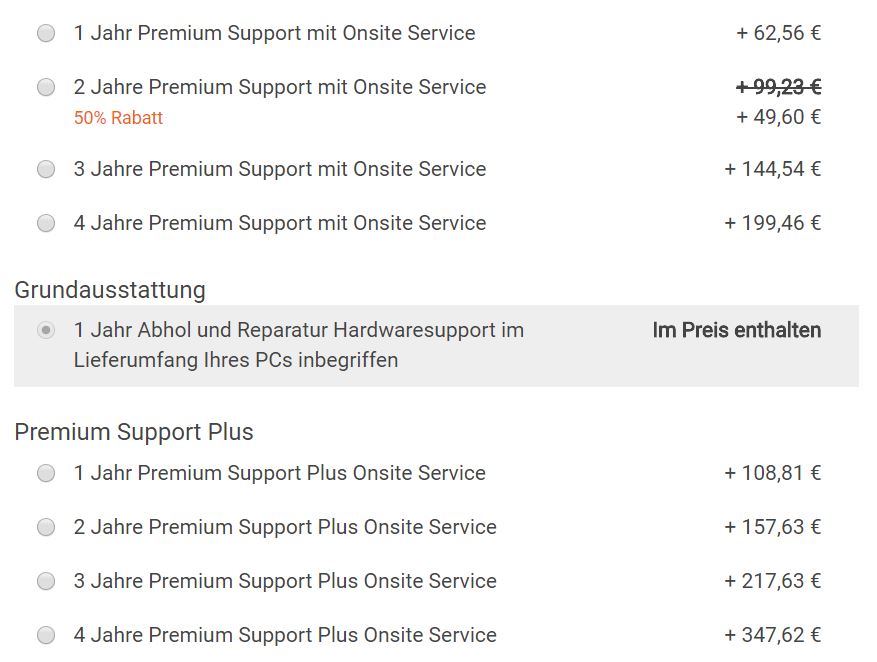Select 2 Jahre Premium Support Plus radio button
877x662 pixels.
click(x=46, y=527)
